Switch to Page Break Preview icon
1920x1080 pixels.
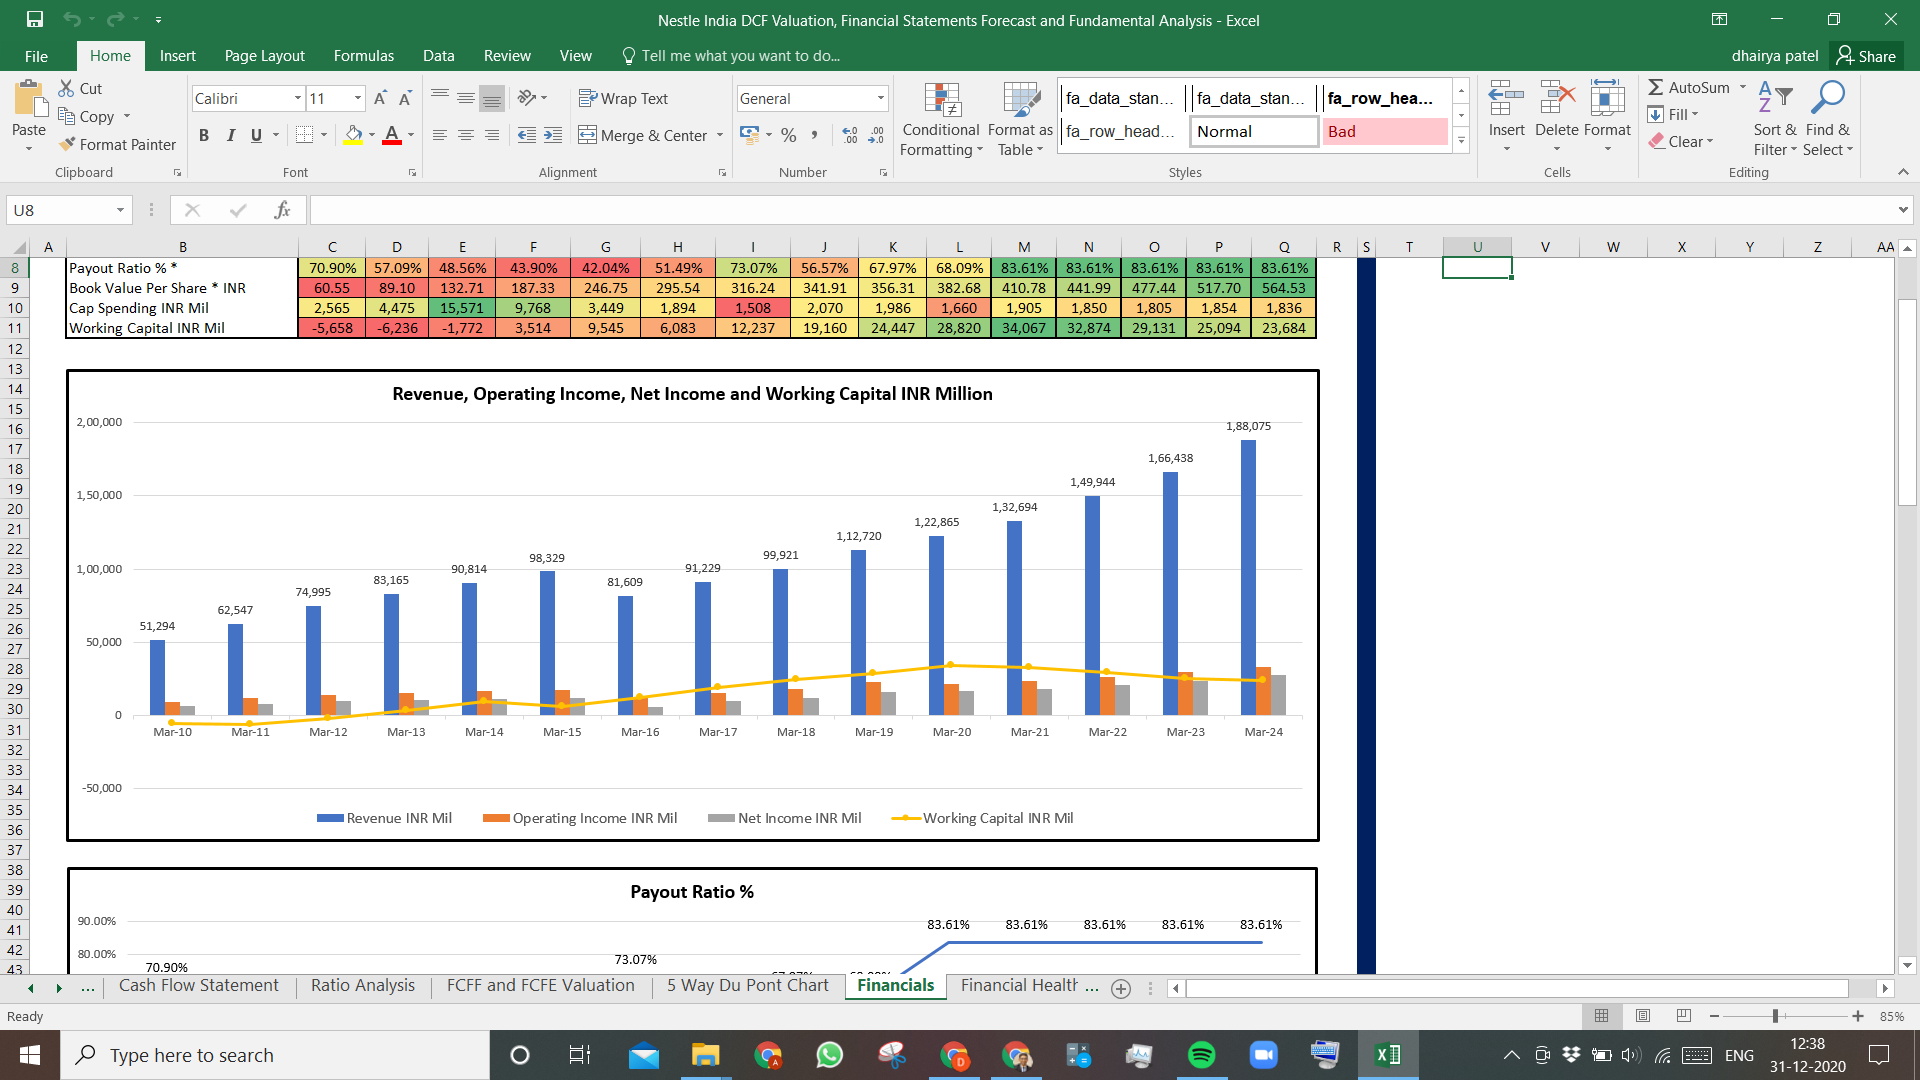coord(1684,1016)
